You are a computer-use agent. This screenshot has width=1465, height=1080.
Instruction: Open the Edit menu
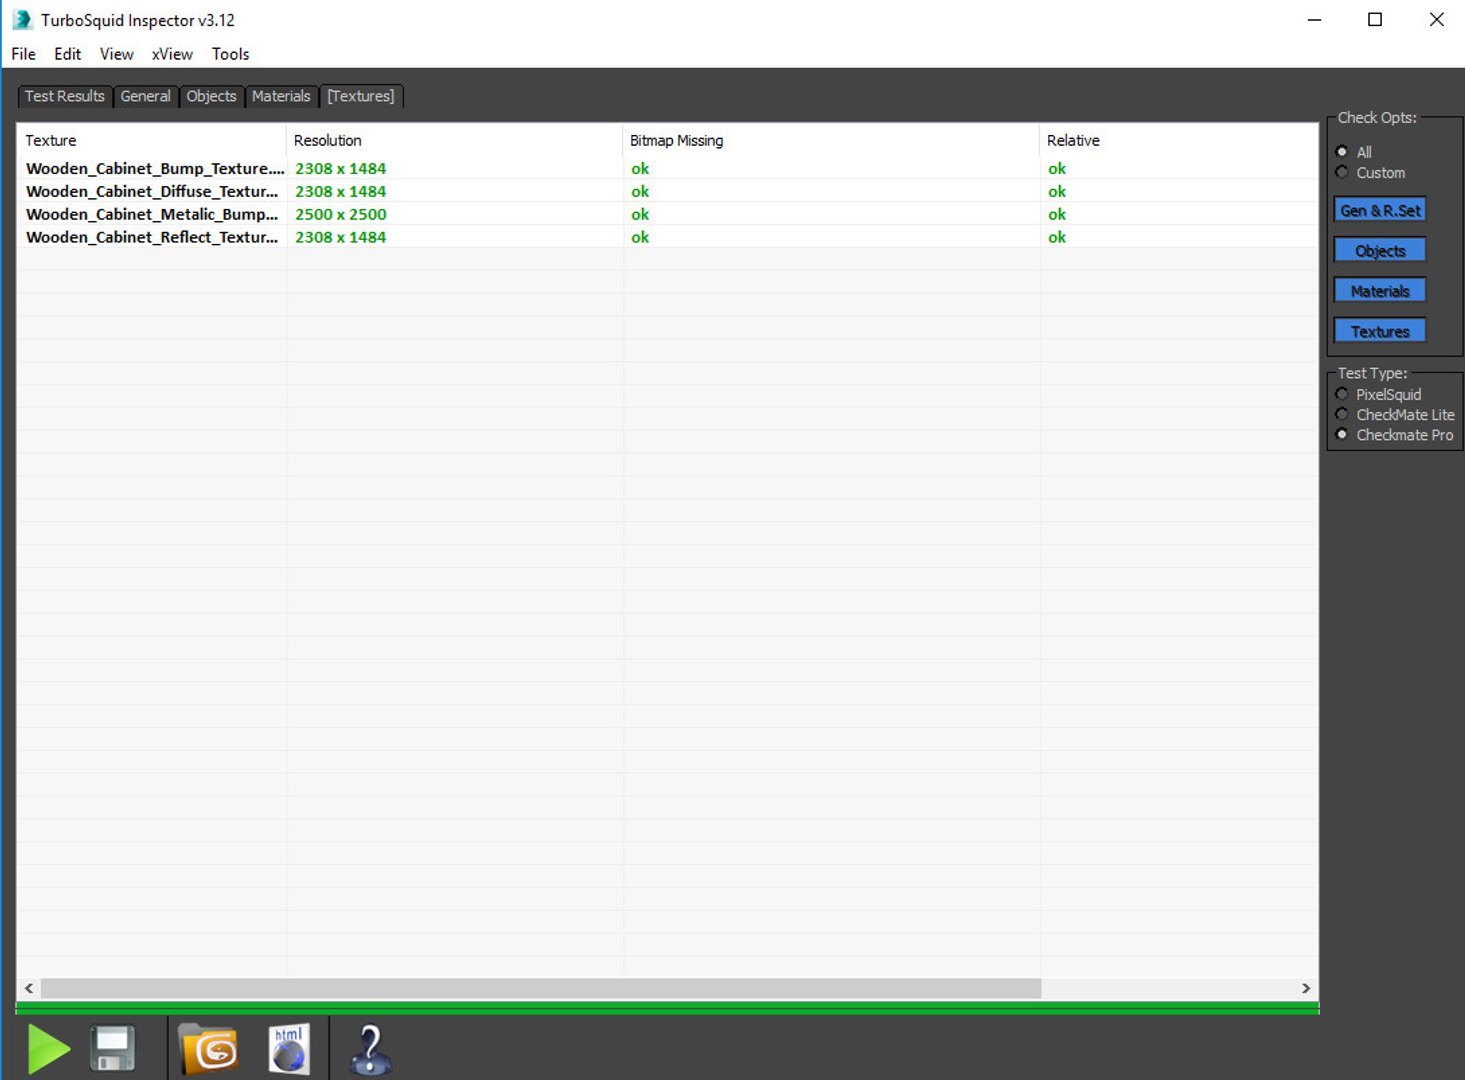(x=68, y=54)
